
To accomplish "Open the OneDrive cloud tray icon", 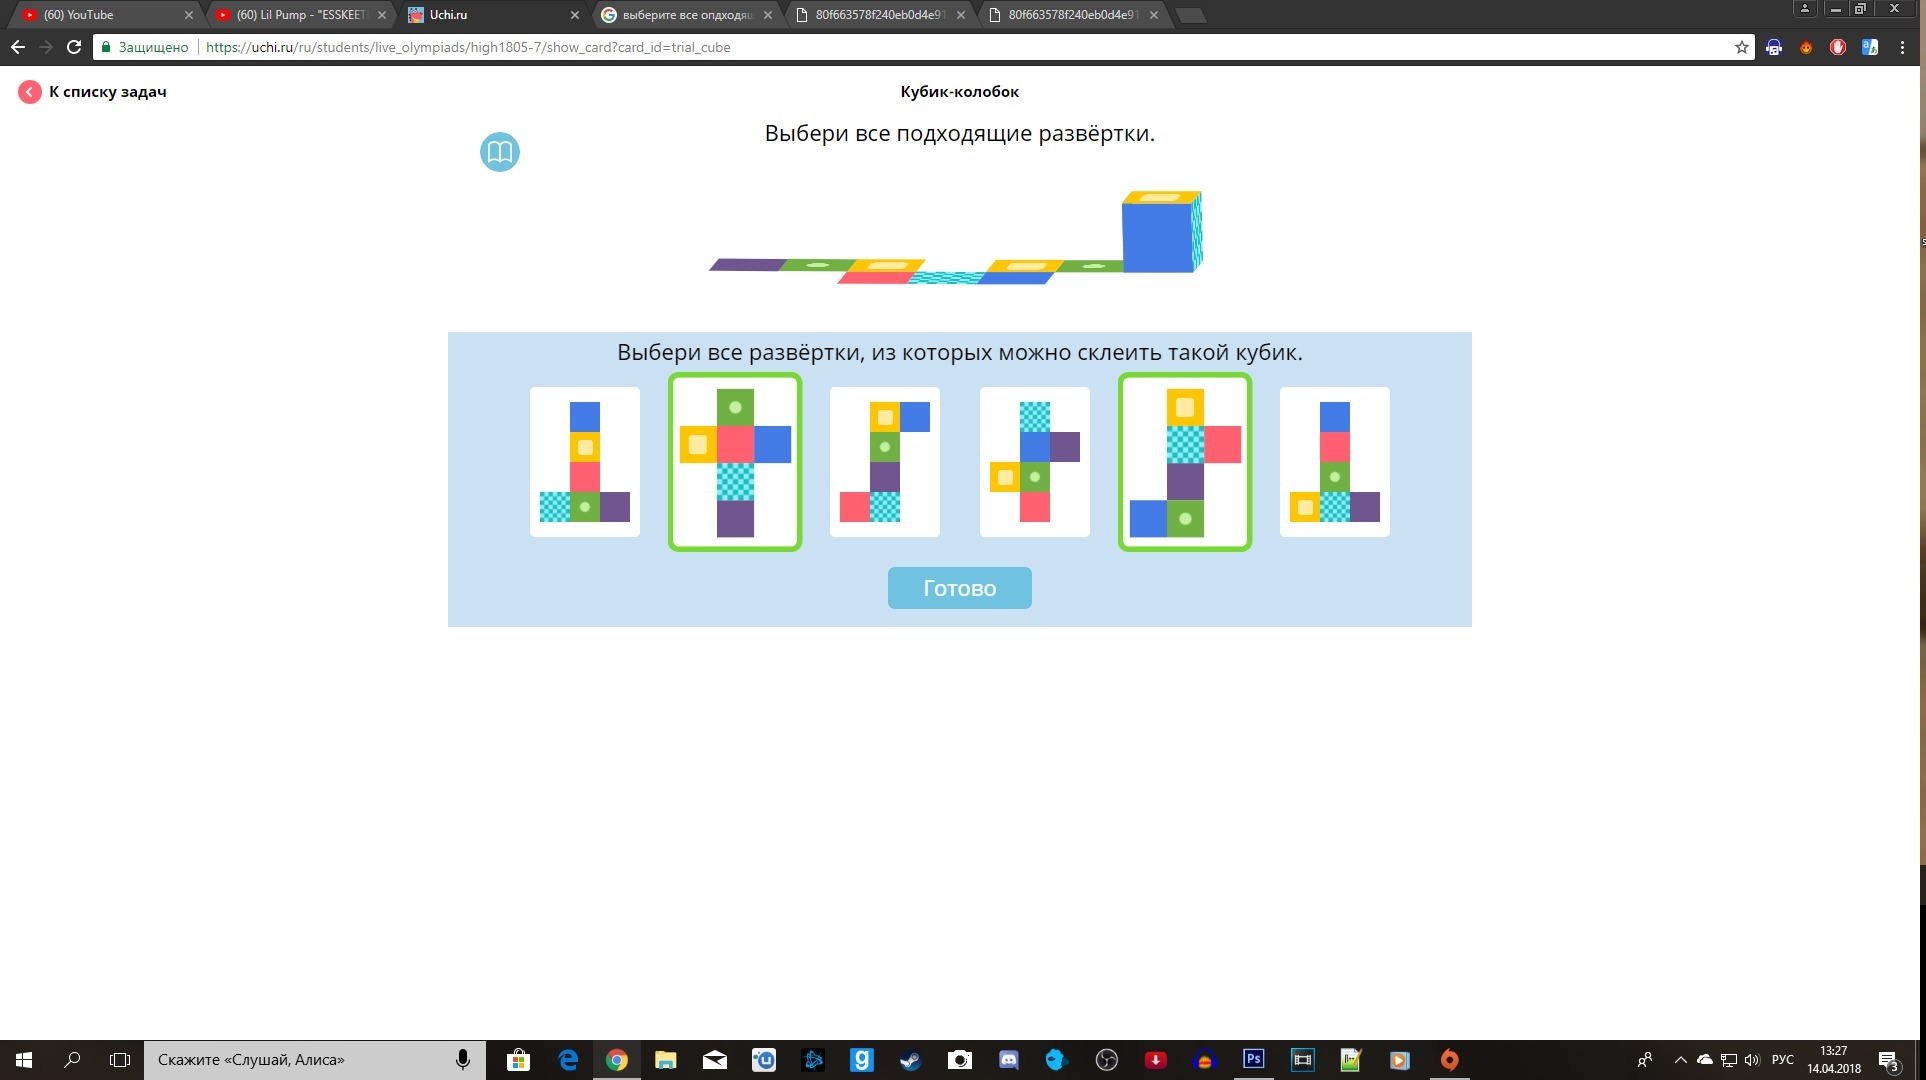I will (x=1705, y=1060).
